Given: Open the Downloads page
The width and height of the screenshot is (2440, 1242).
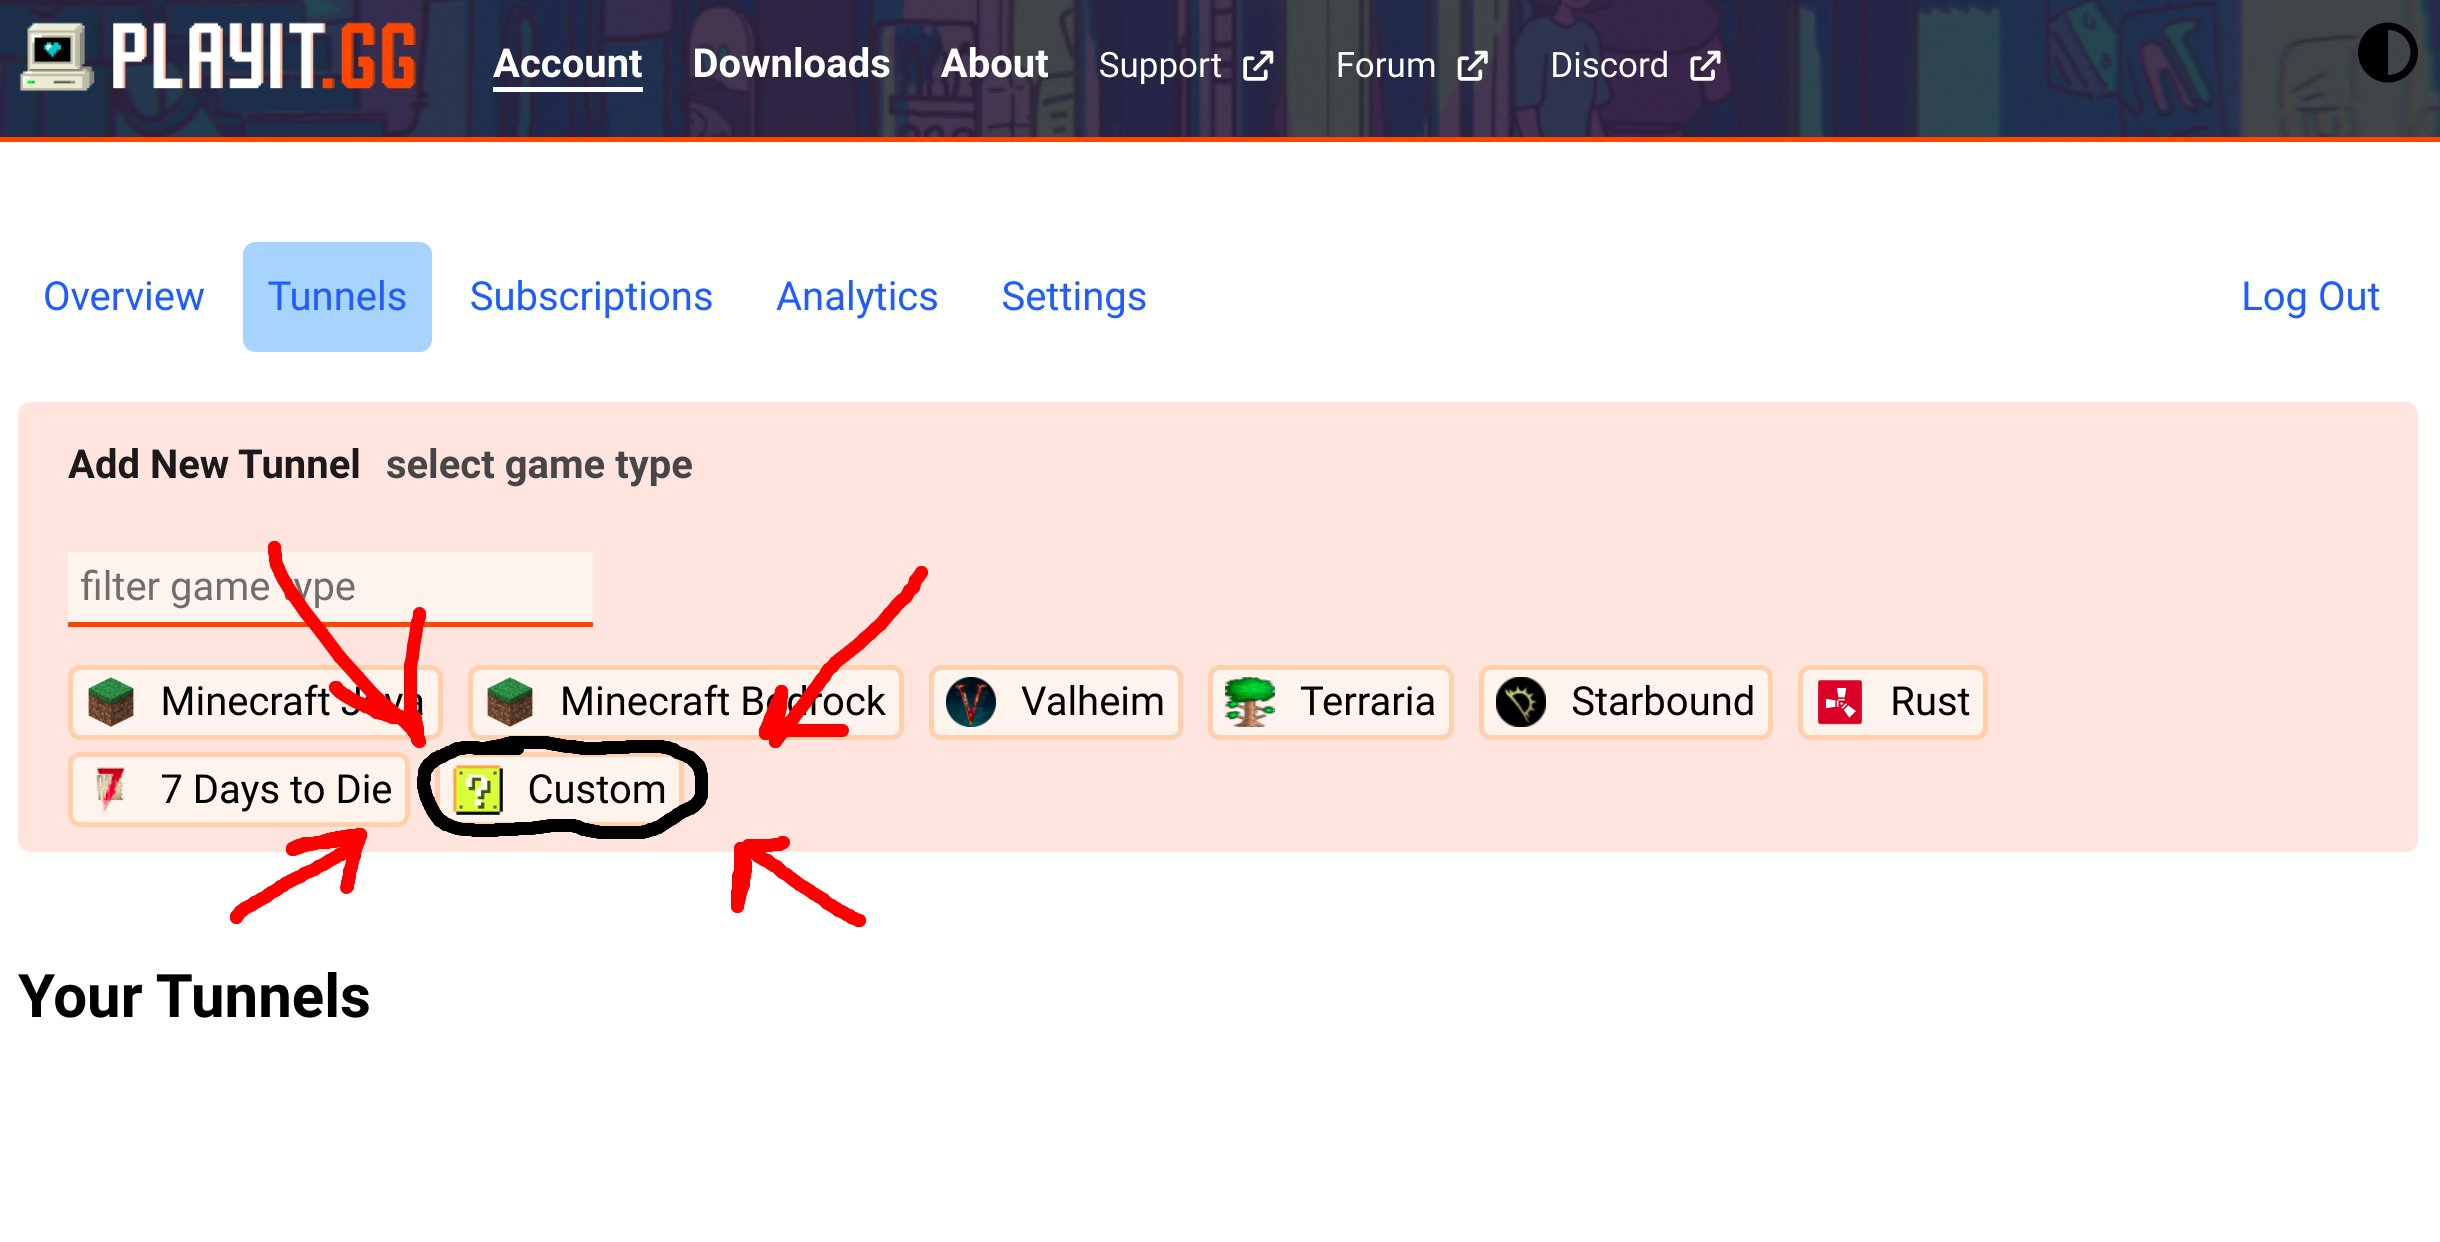Looking at the screenshot, I should coord(792,63).
